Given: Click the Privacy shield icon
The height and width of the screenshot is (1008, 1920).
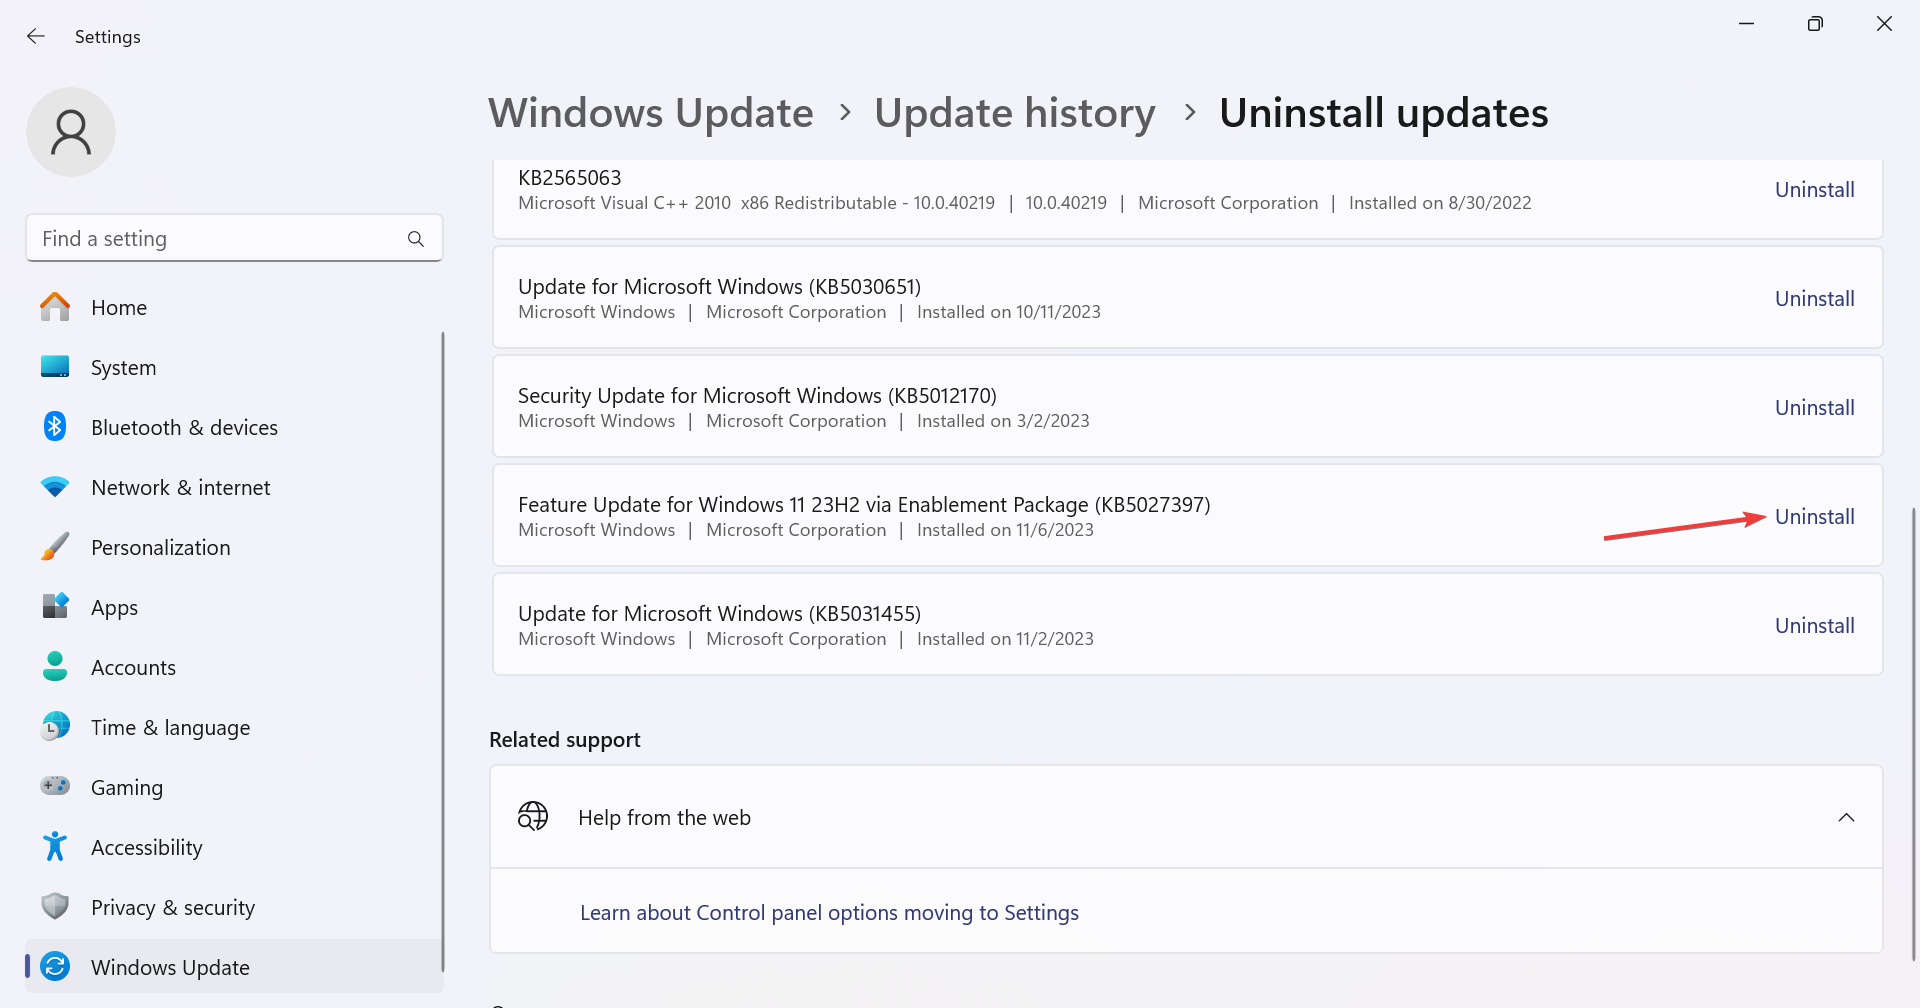Looking at the screenshot, I should (x=55, y=907).
